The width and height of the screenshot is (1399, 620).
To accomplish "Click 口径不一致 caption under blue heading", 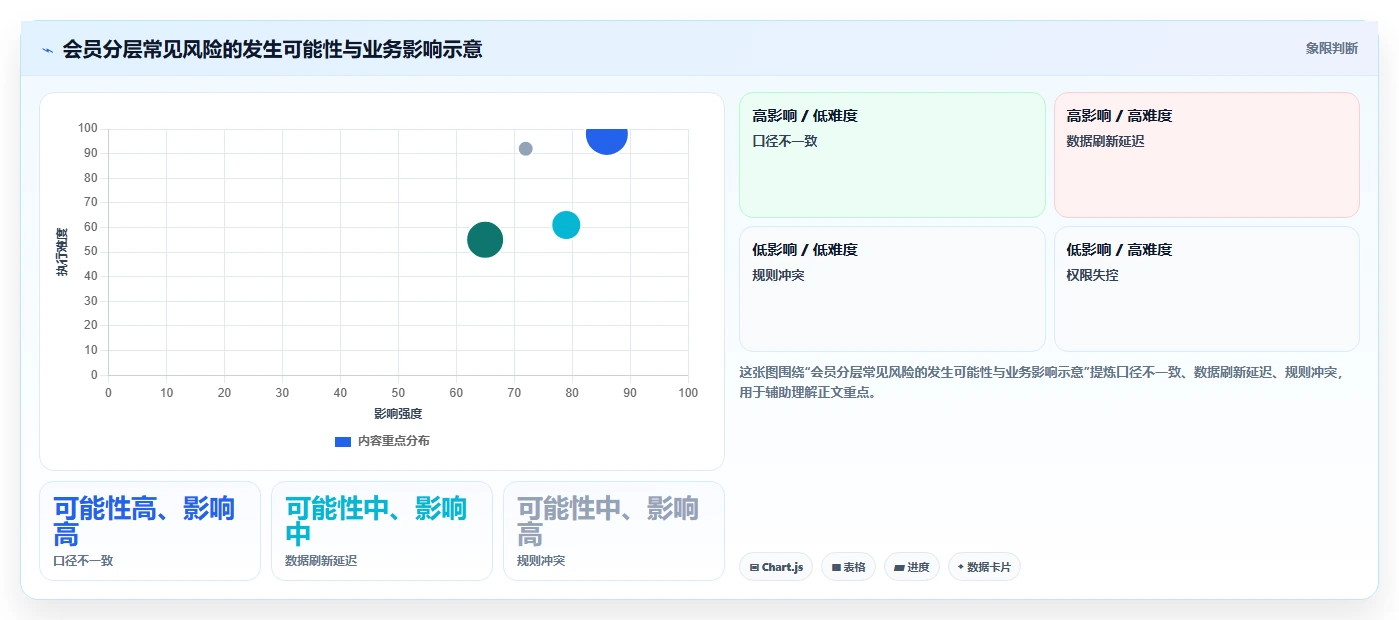I will point(83,561).
